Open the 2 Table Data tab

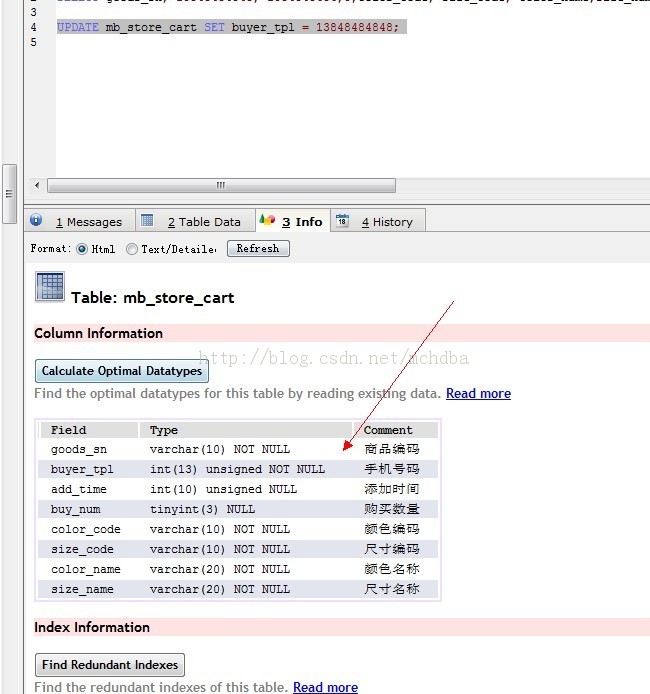(x=196, y=220)
